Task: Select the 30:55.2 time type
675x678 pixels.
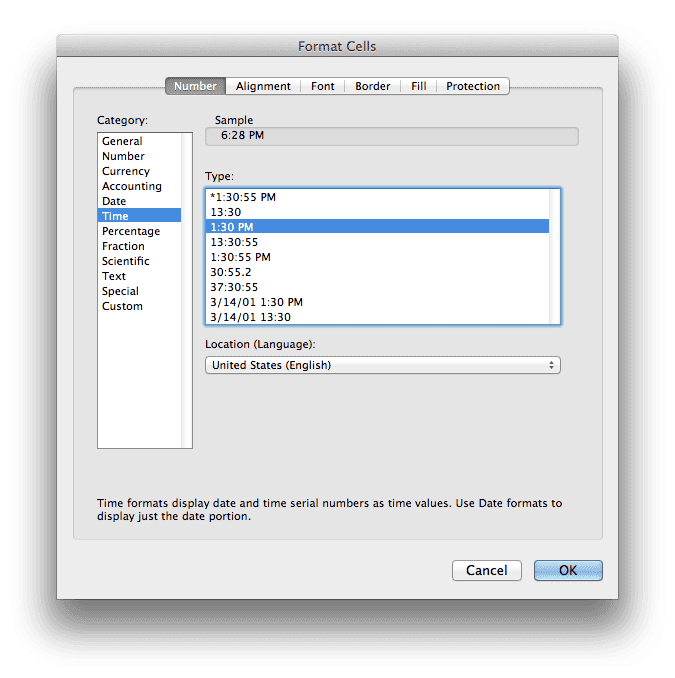Action: click(x=377, y=272)
